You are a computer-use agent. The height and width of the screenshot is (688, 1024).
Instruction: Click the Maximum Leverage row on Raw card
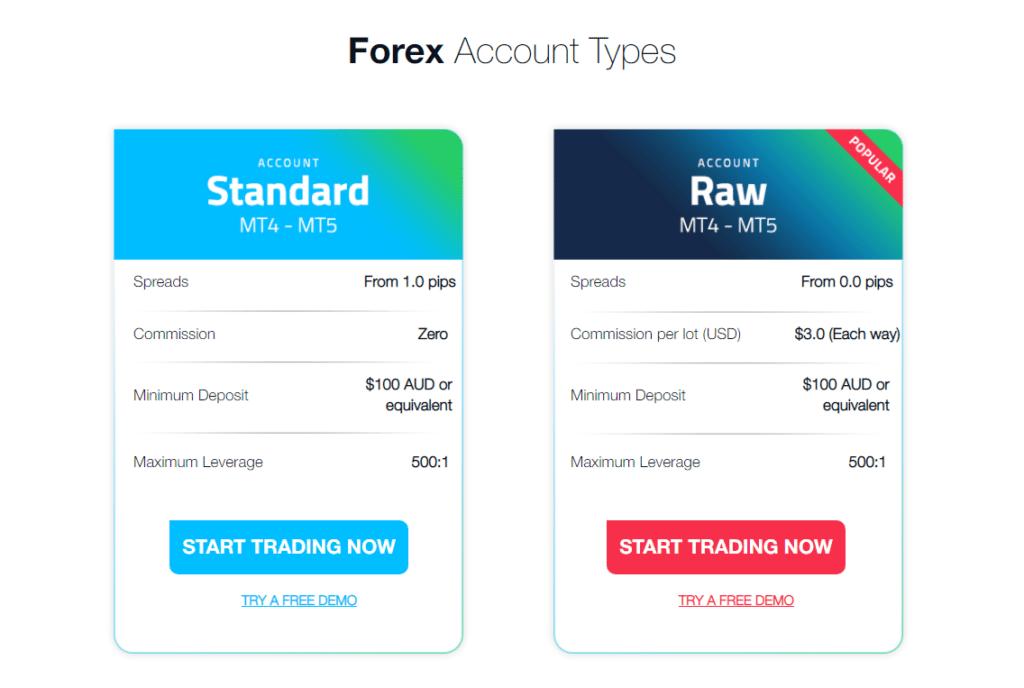(x=727, y=462)
